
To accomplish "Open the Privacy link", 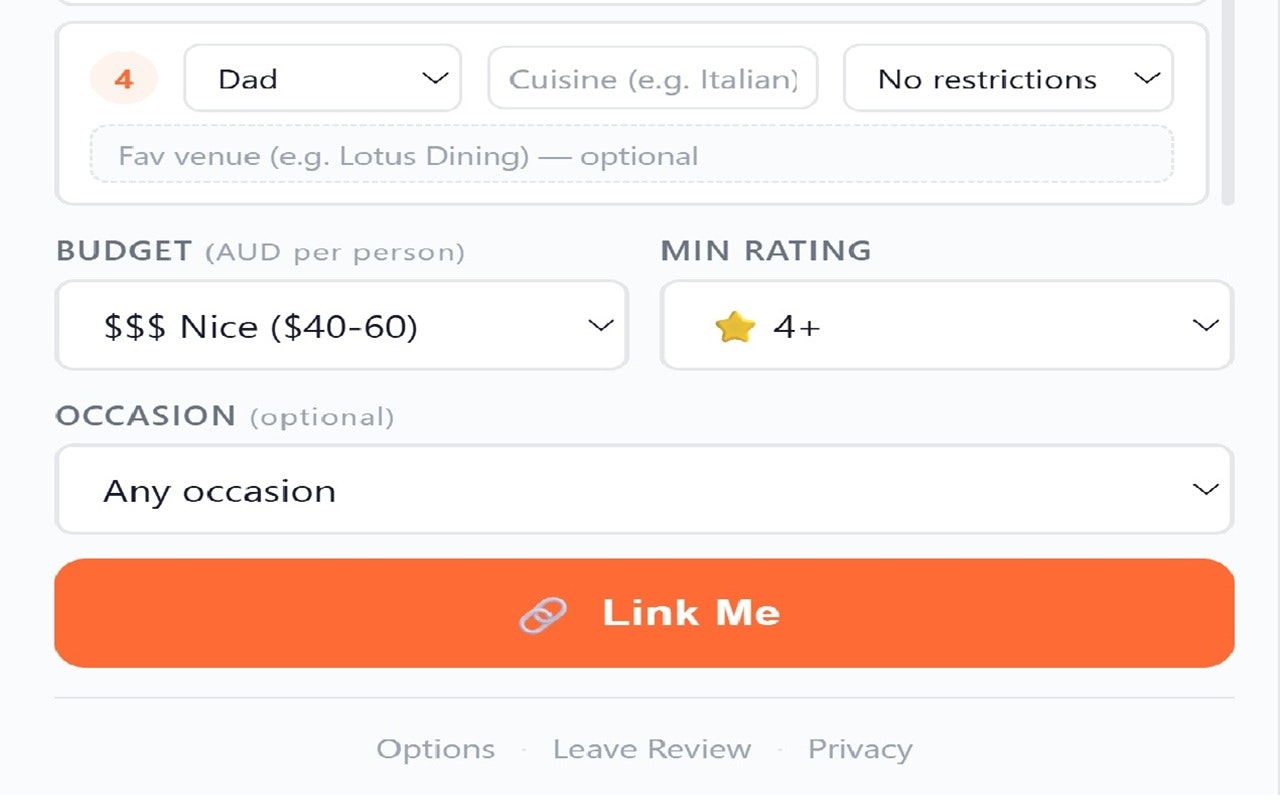I will pyautogui.click(x=859, y=749).
